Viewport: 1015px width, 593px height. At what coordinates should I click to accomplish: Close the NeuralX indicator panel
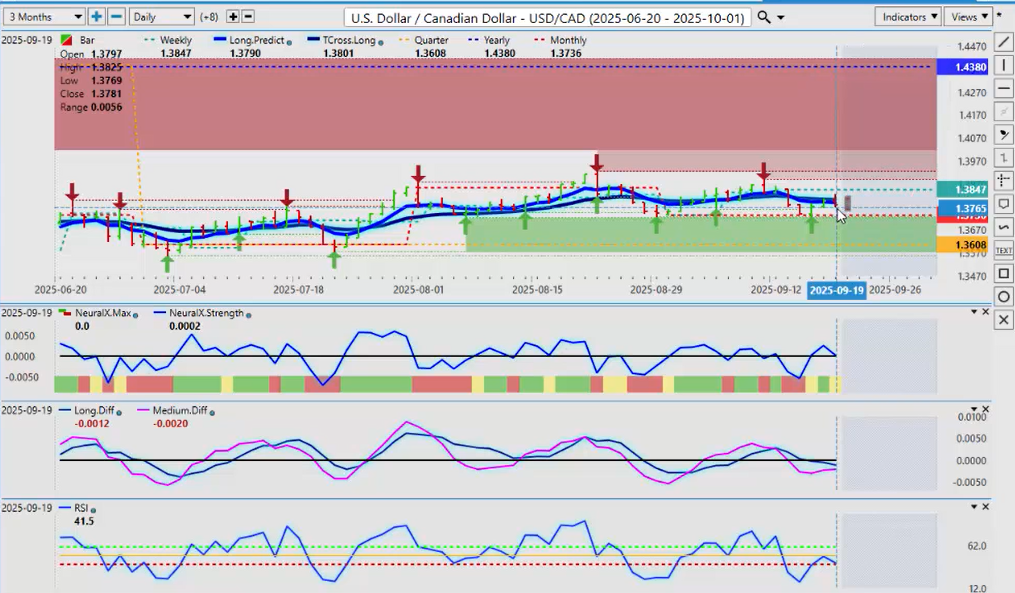[986, 312]
